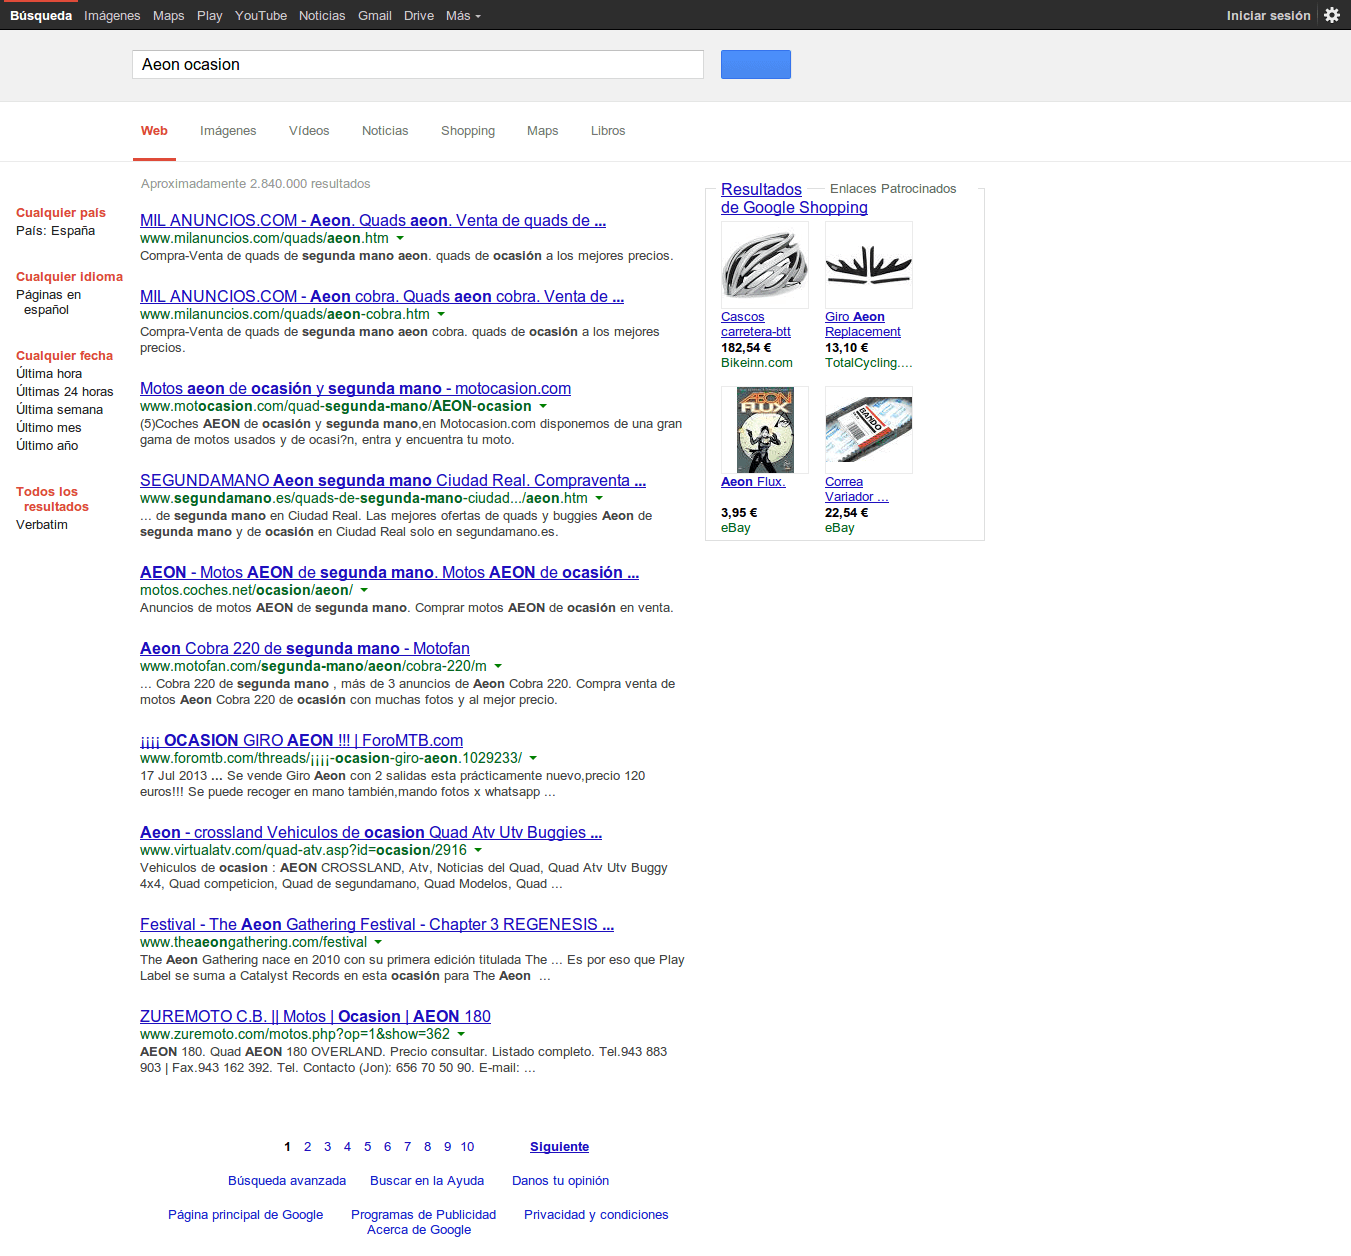Filter results by Últimas 24 horas
Screen dimensions: 1351x1256
pos(65,392)
